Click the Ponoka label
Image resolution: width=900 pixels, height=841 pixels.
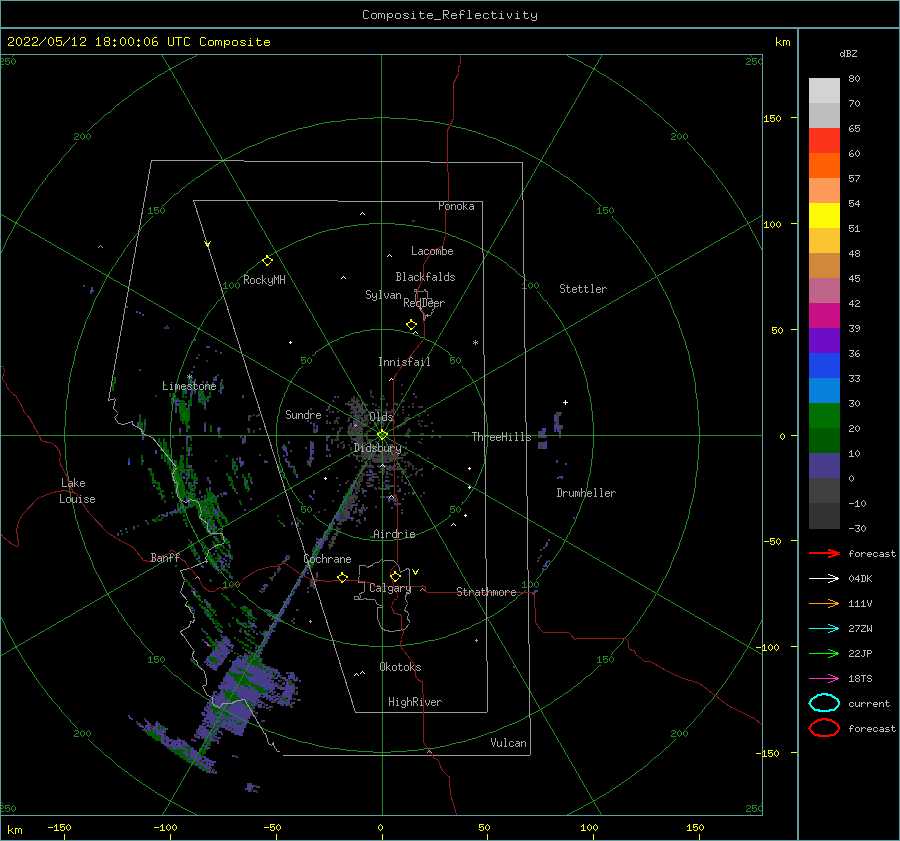click(x=456, y=206)
